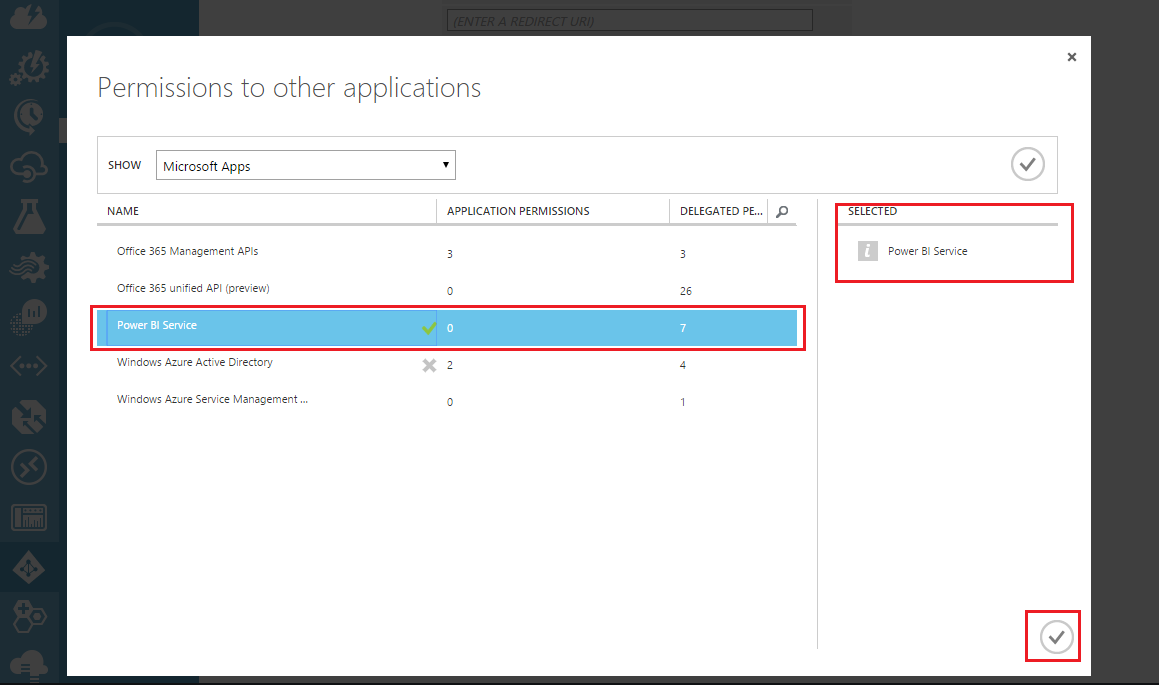Select Windows Azure Active Directory row
This screenshot has width=1159, height=685.
click(x=446, y=363)
